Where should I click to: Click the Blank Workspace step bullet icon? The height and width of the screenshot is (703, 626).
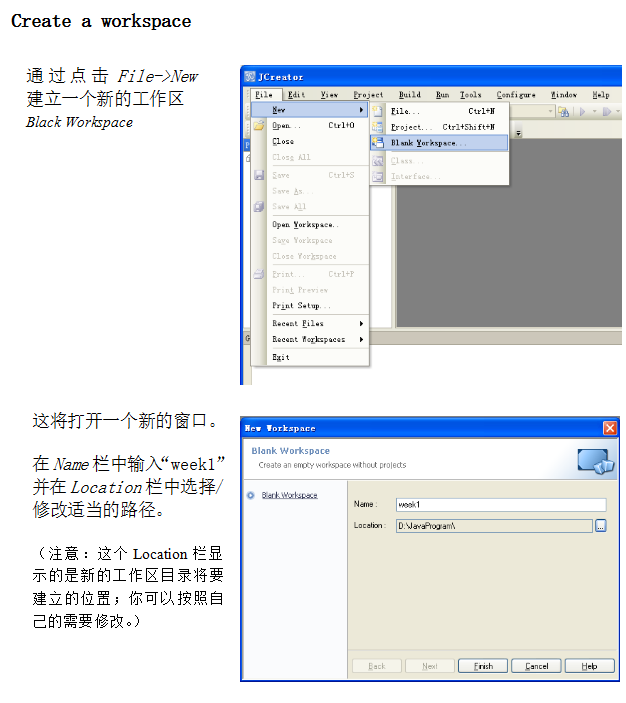point(250,495)
